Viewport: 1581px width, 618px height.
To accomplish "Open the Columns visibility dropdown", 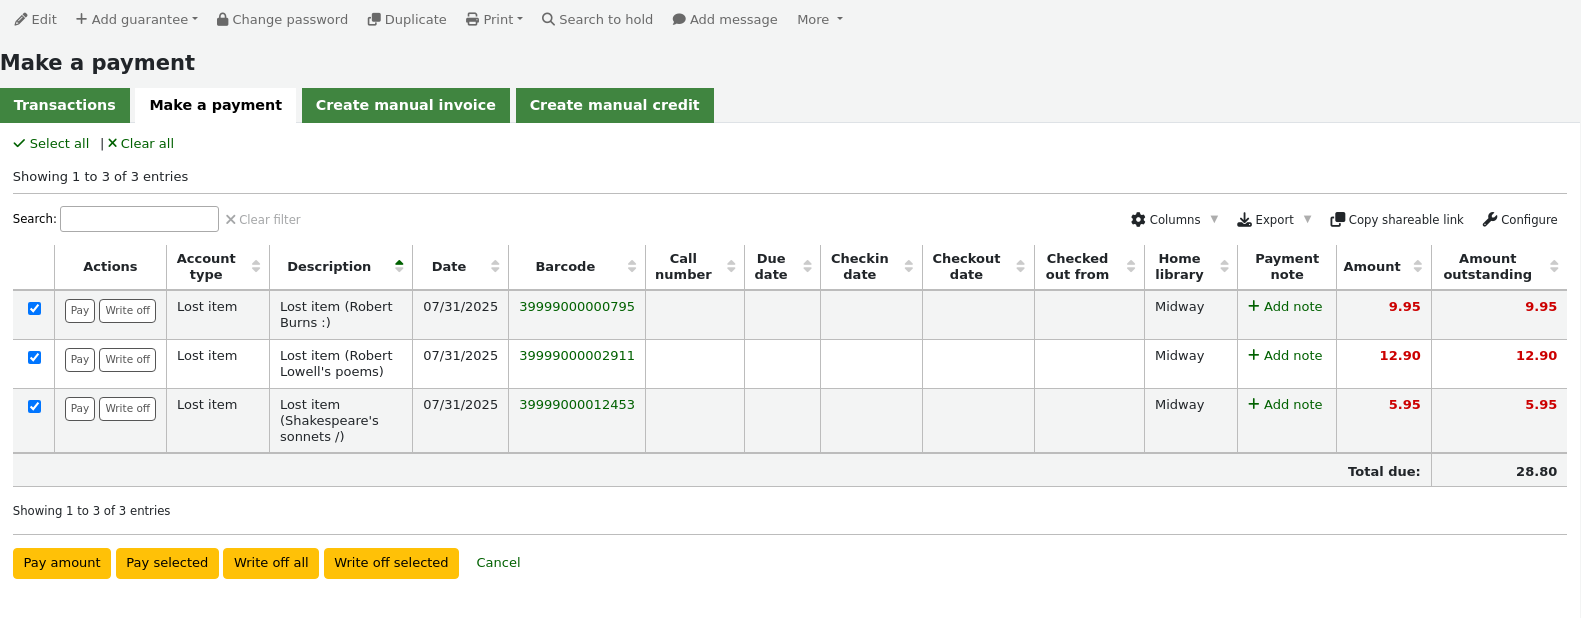I will click(1174, 219).
